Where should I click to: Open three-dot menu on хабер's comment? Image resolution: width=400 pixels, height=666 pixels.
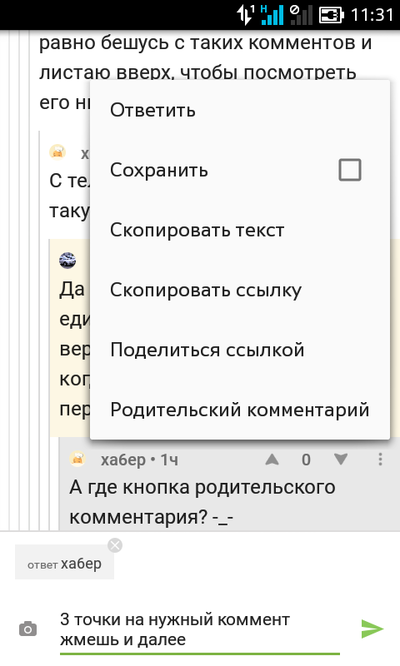click(x=380, y=459)
